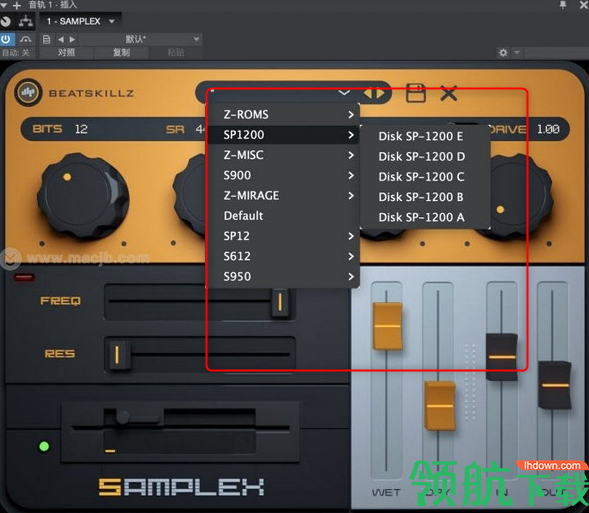The height and width of the screenshot is (513, 589).
Task: Expand the SP12 submenu arrow
Action: 351,236
